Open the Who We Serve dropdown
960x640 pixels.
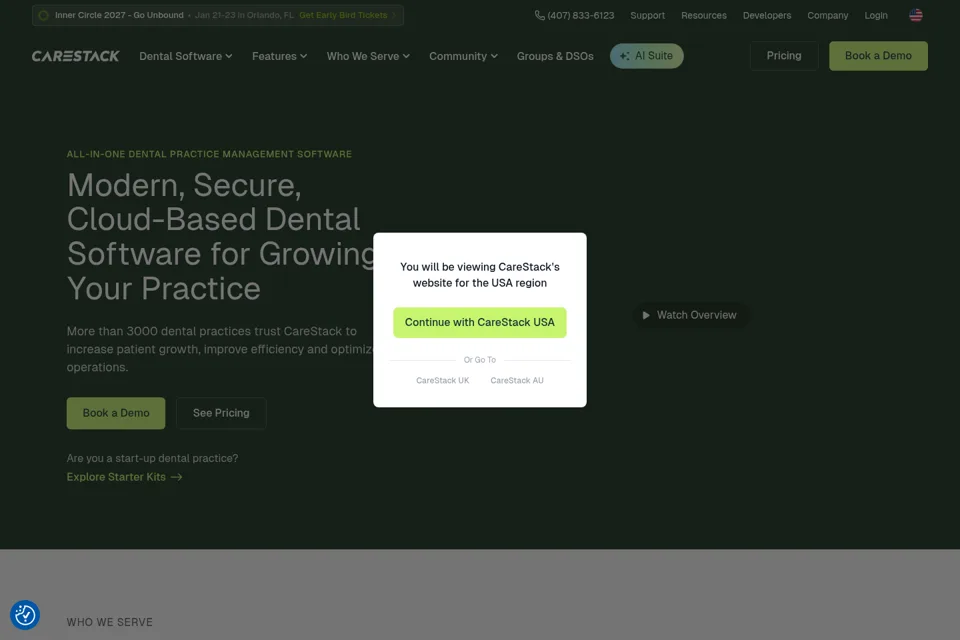click(x=368, y=56)
